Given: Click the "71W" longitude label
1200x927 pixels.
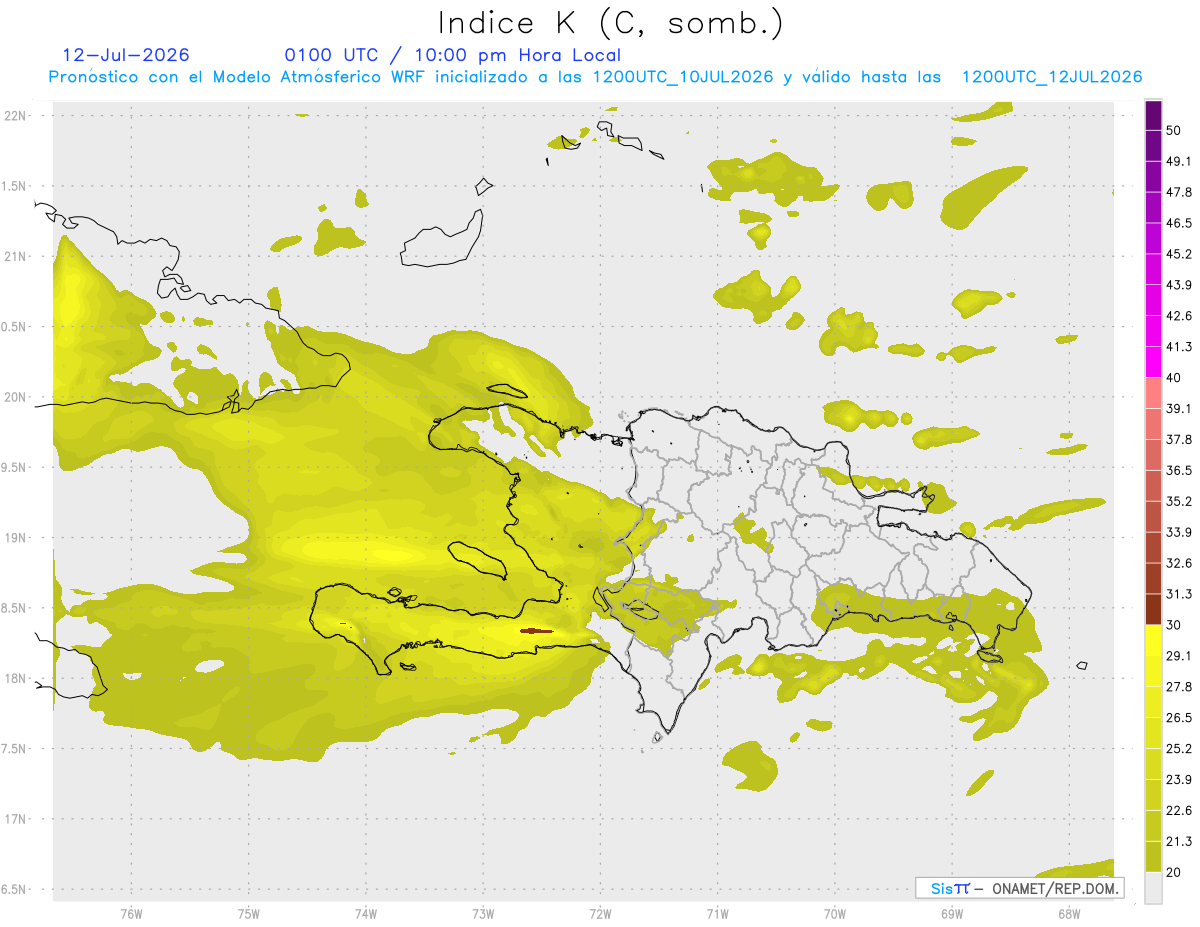Looking at the screenshot, I should pyautogui.click(x=717, y=913).
